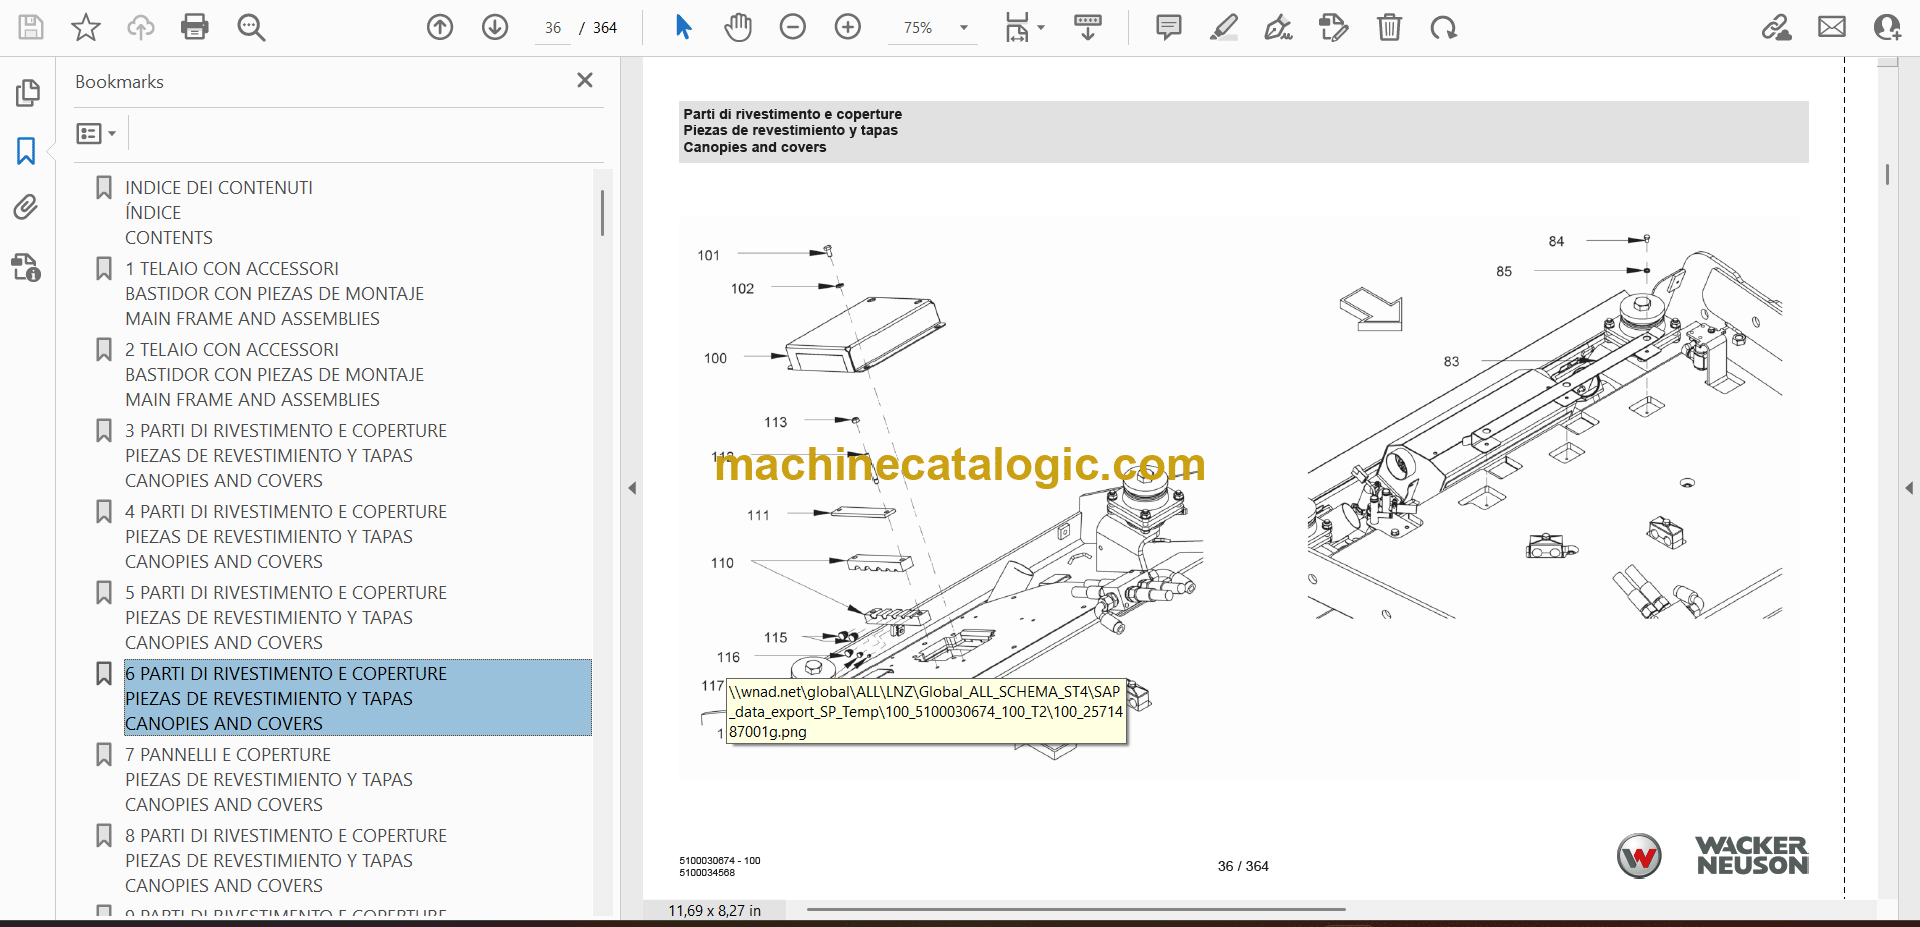Open the 75% zoom level dropdown
The image size is (1920, 927).
click(964, 28)
